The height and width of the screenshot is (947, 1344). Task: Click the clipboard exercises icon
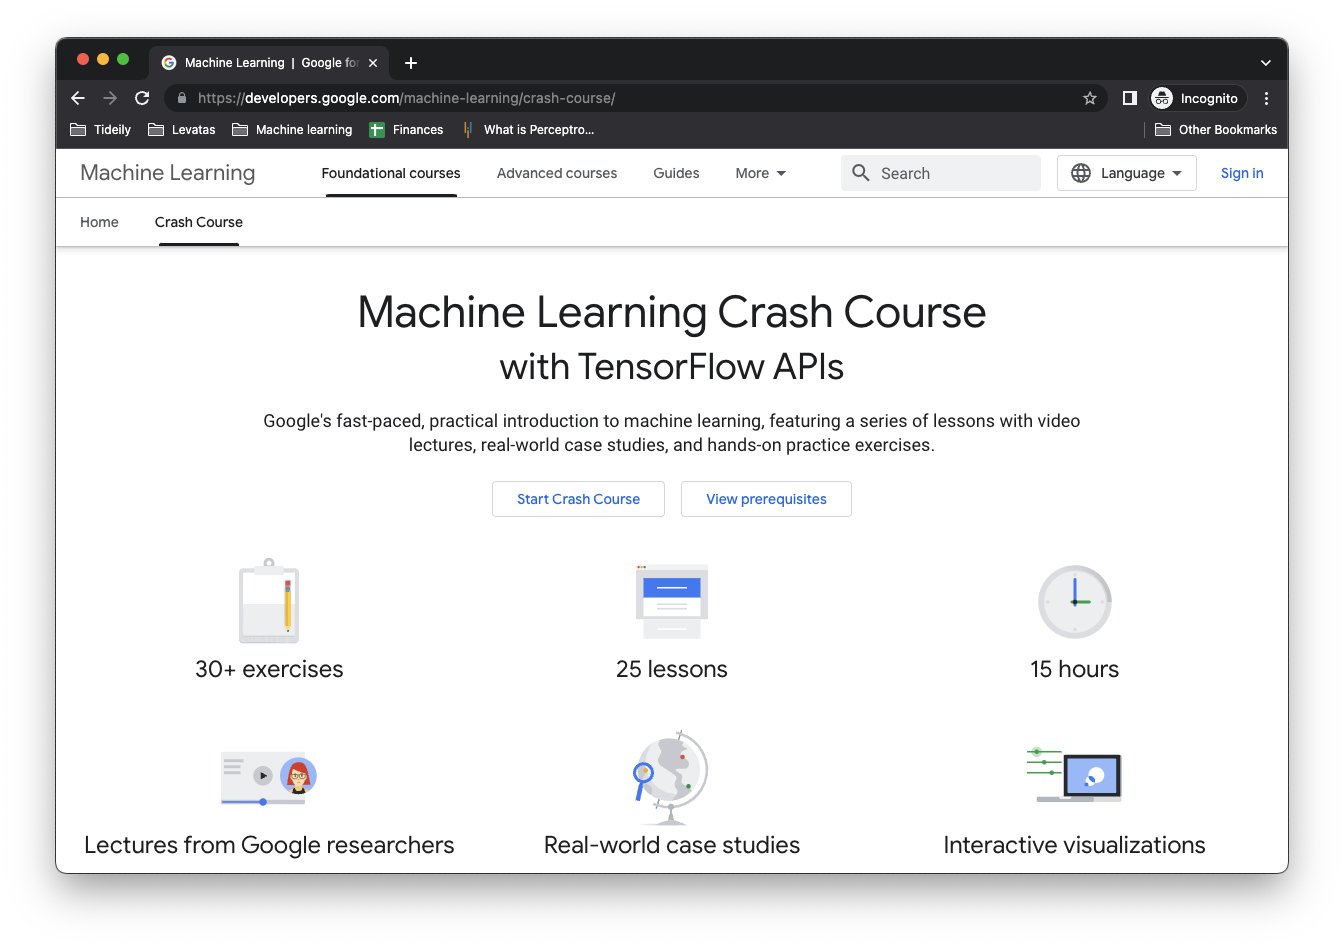point(269,601)
